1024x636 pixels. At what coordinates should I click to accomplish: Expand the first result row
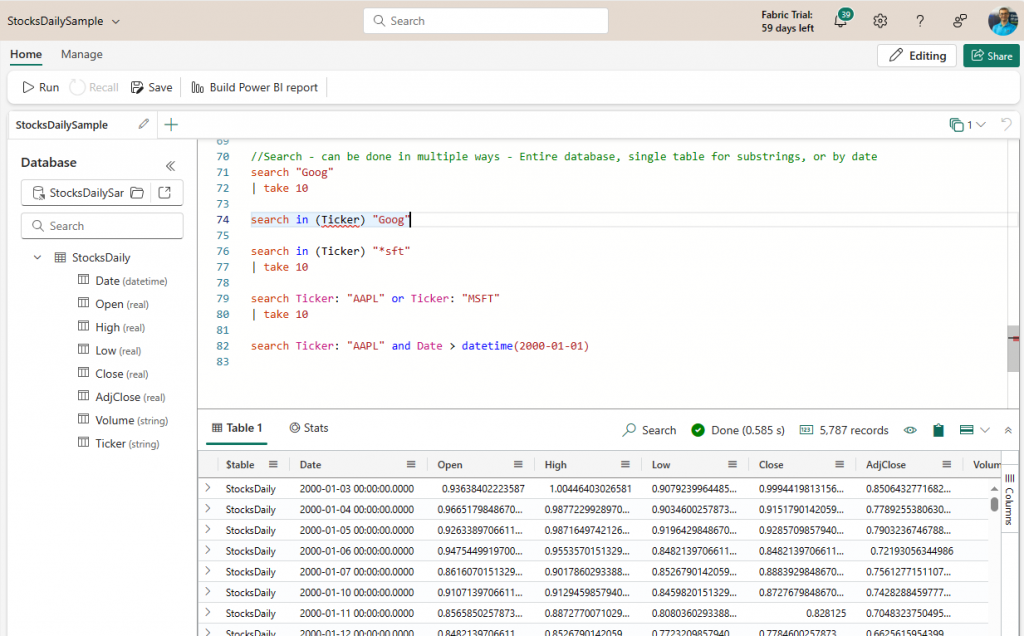coord(208,488)
